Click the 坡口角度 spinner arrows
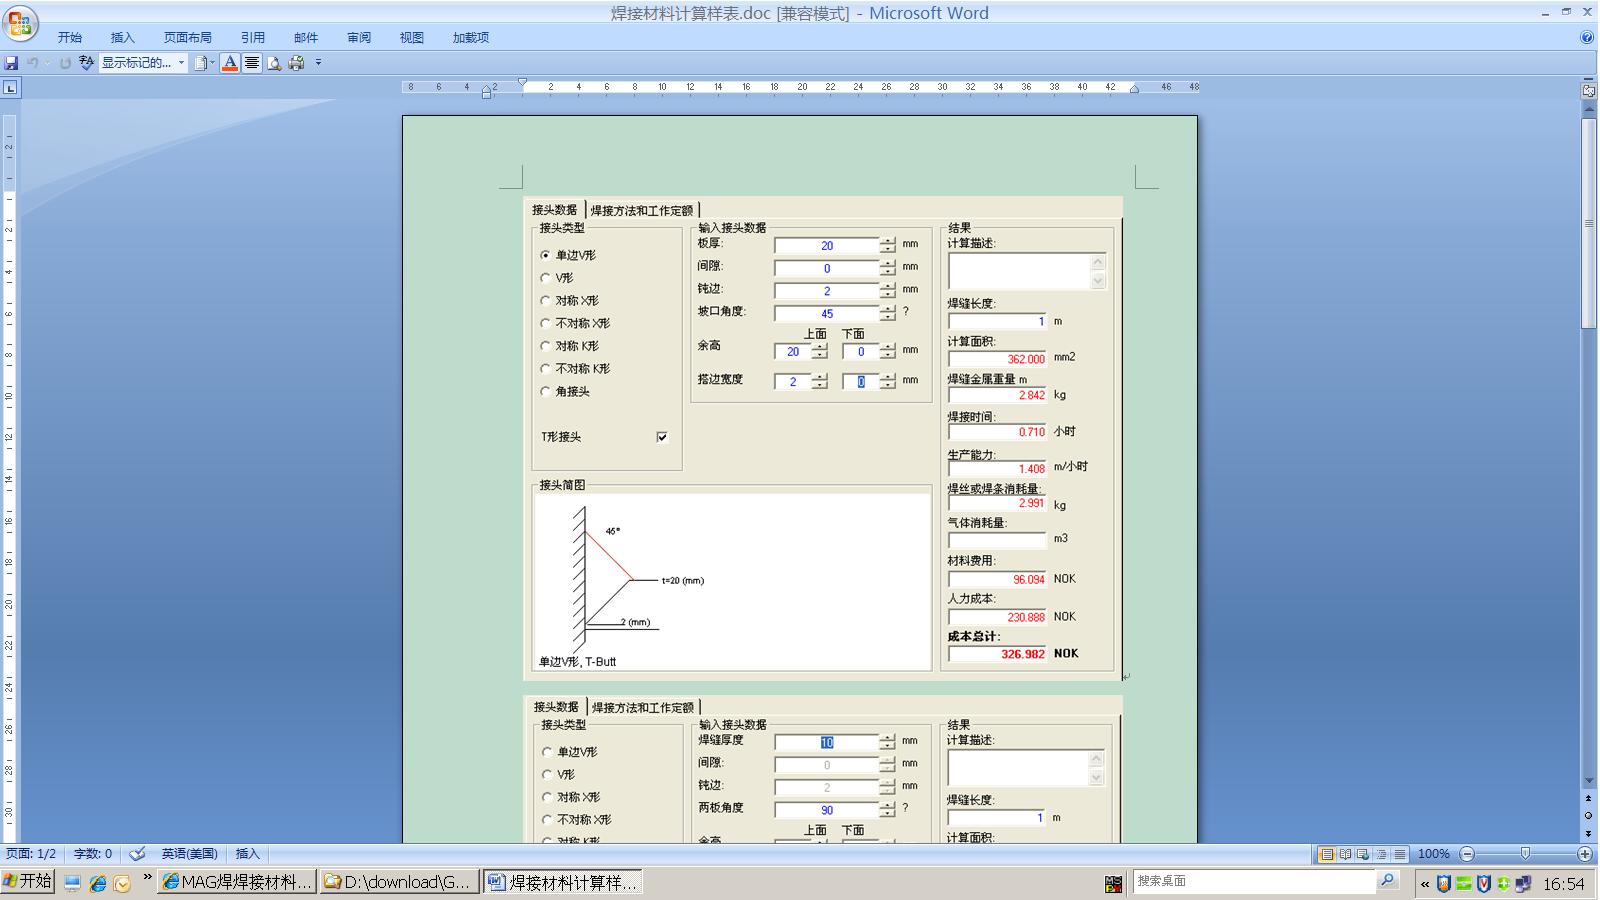 click(x=888, y=313)
